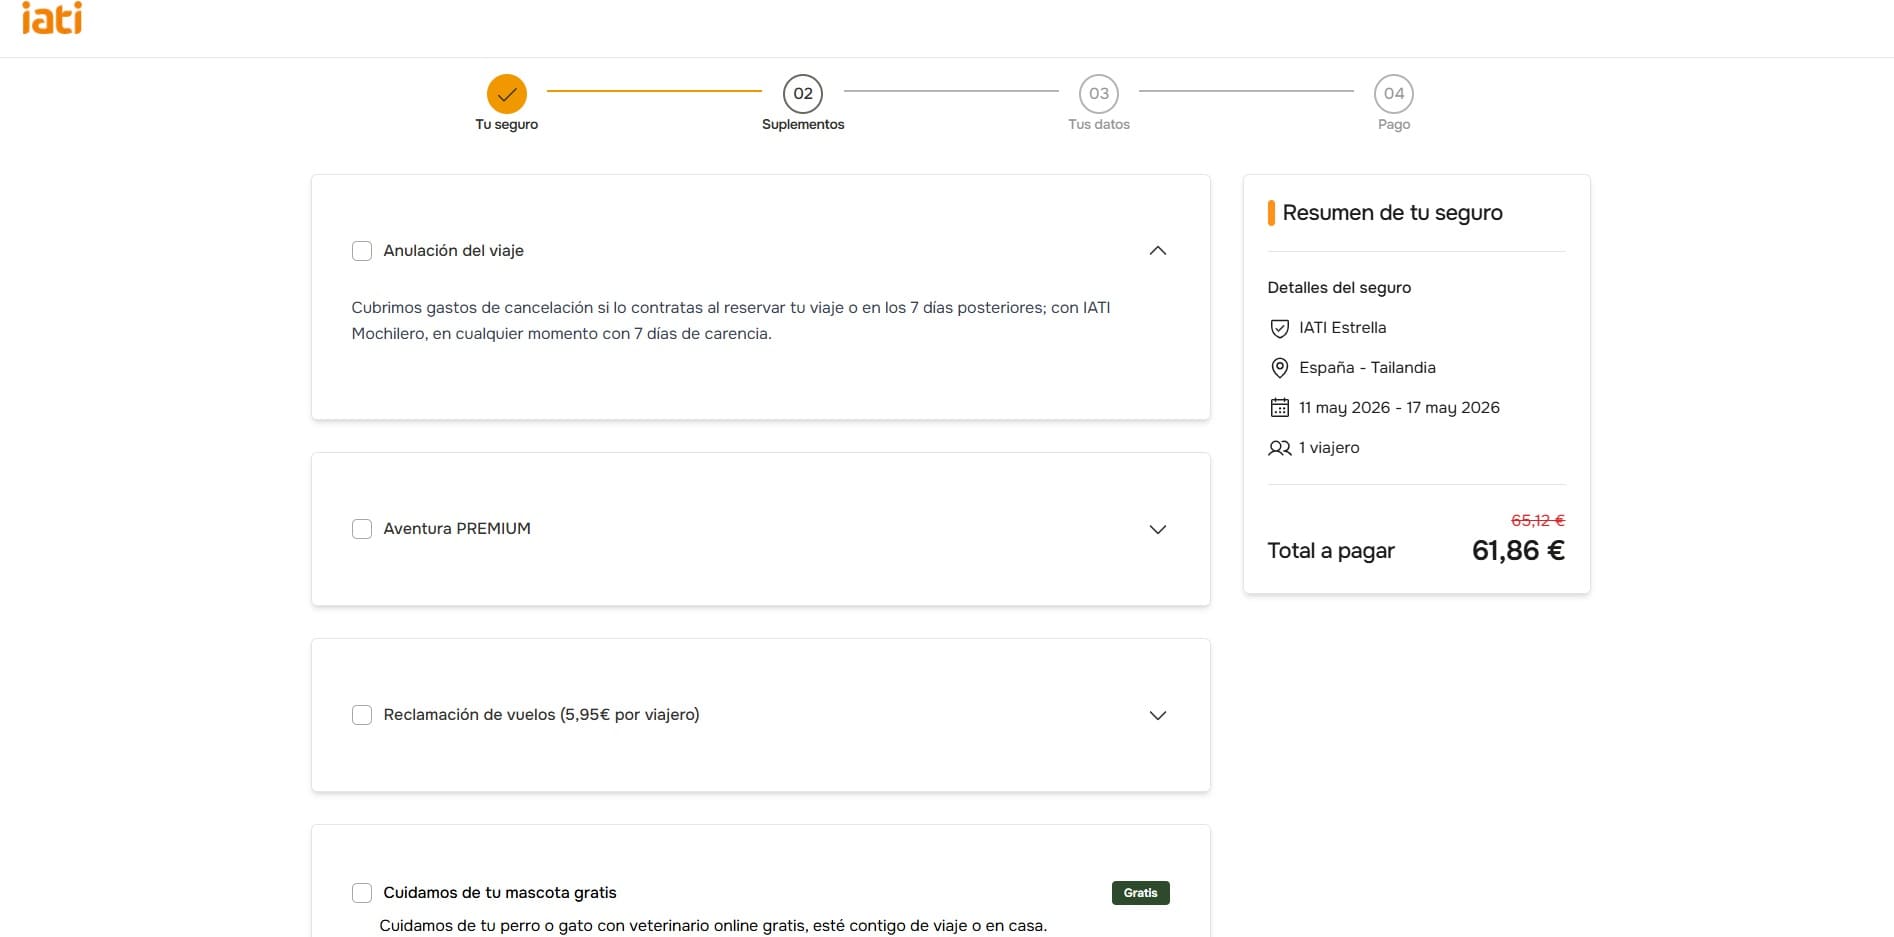
Task: Click the IATI Estrella plan name
Action: tap(1342, 328)
